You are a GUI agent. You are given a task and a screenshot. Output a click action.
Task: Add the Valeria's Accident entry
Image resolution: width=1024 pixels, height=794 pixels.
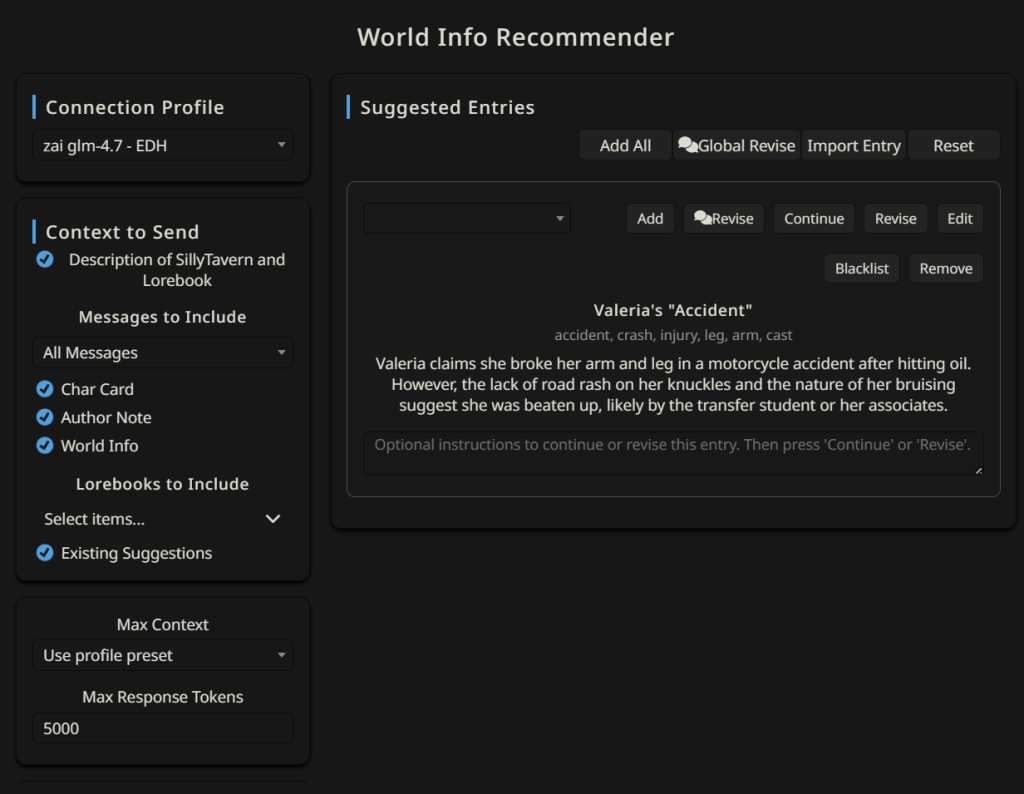click(x=650, y=219)
